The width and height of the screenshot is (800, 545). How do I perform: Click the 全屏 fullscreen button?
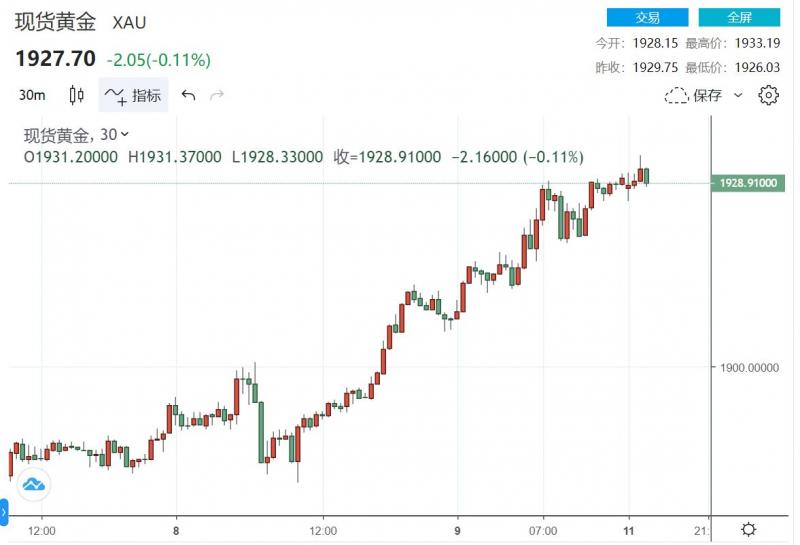pos(739,17)
